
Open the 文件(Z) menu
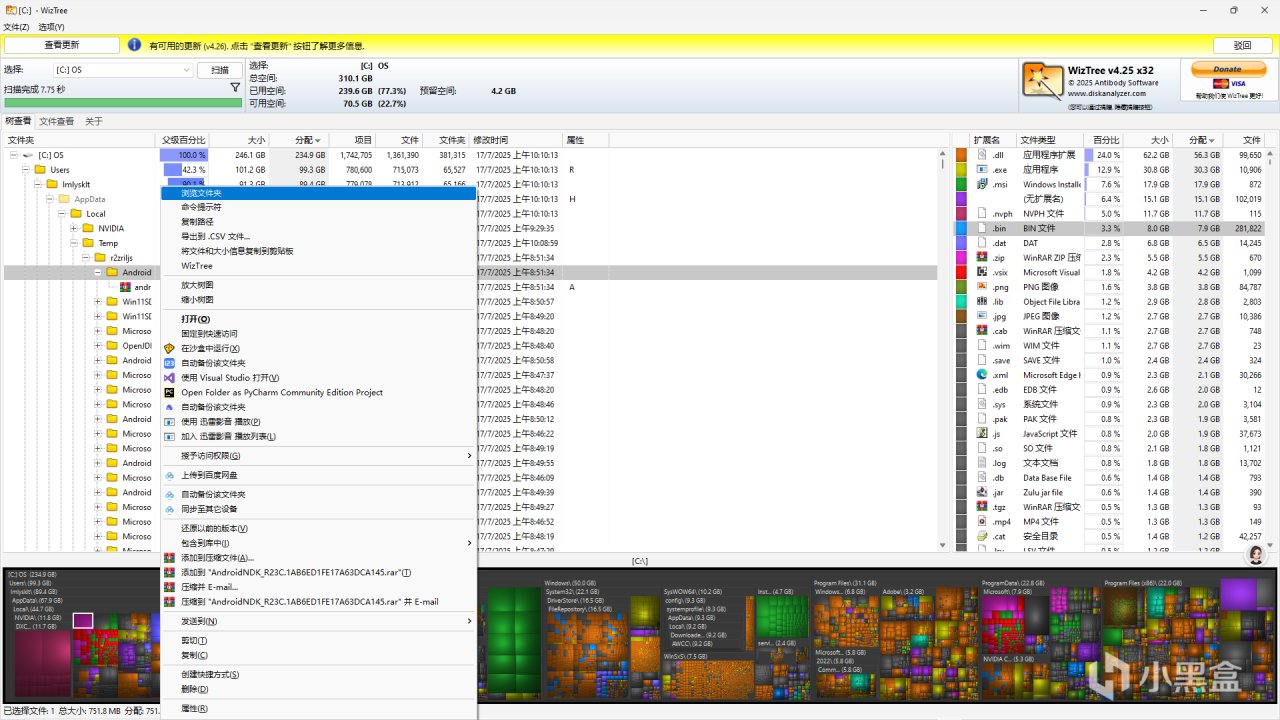coord(17,27)
